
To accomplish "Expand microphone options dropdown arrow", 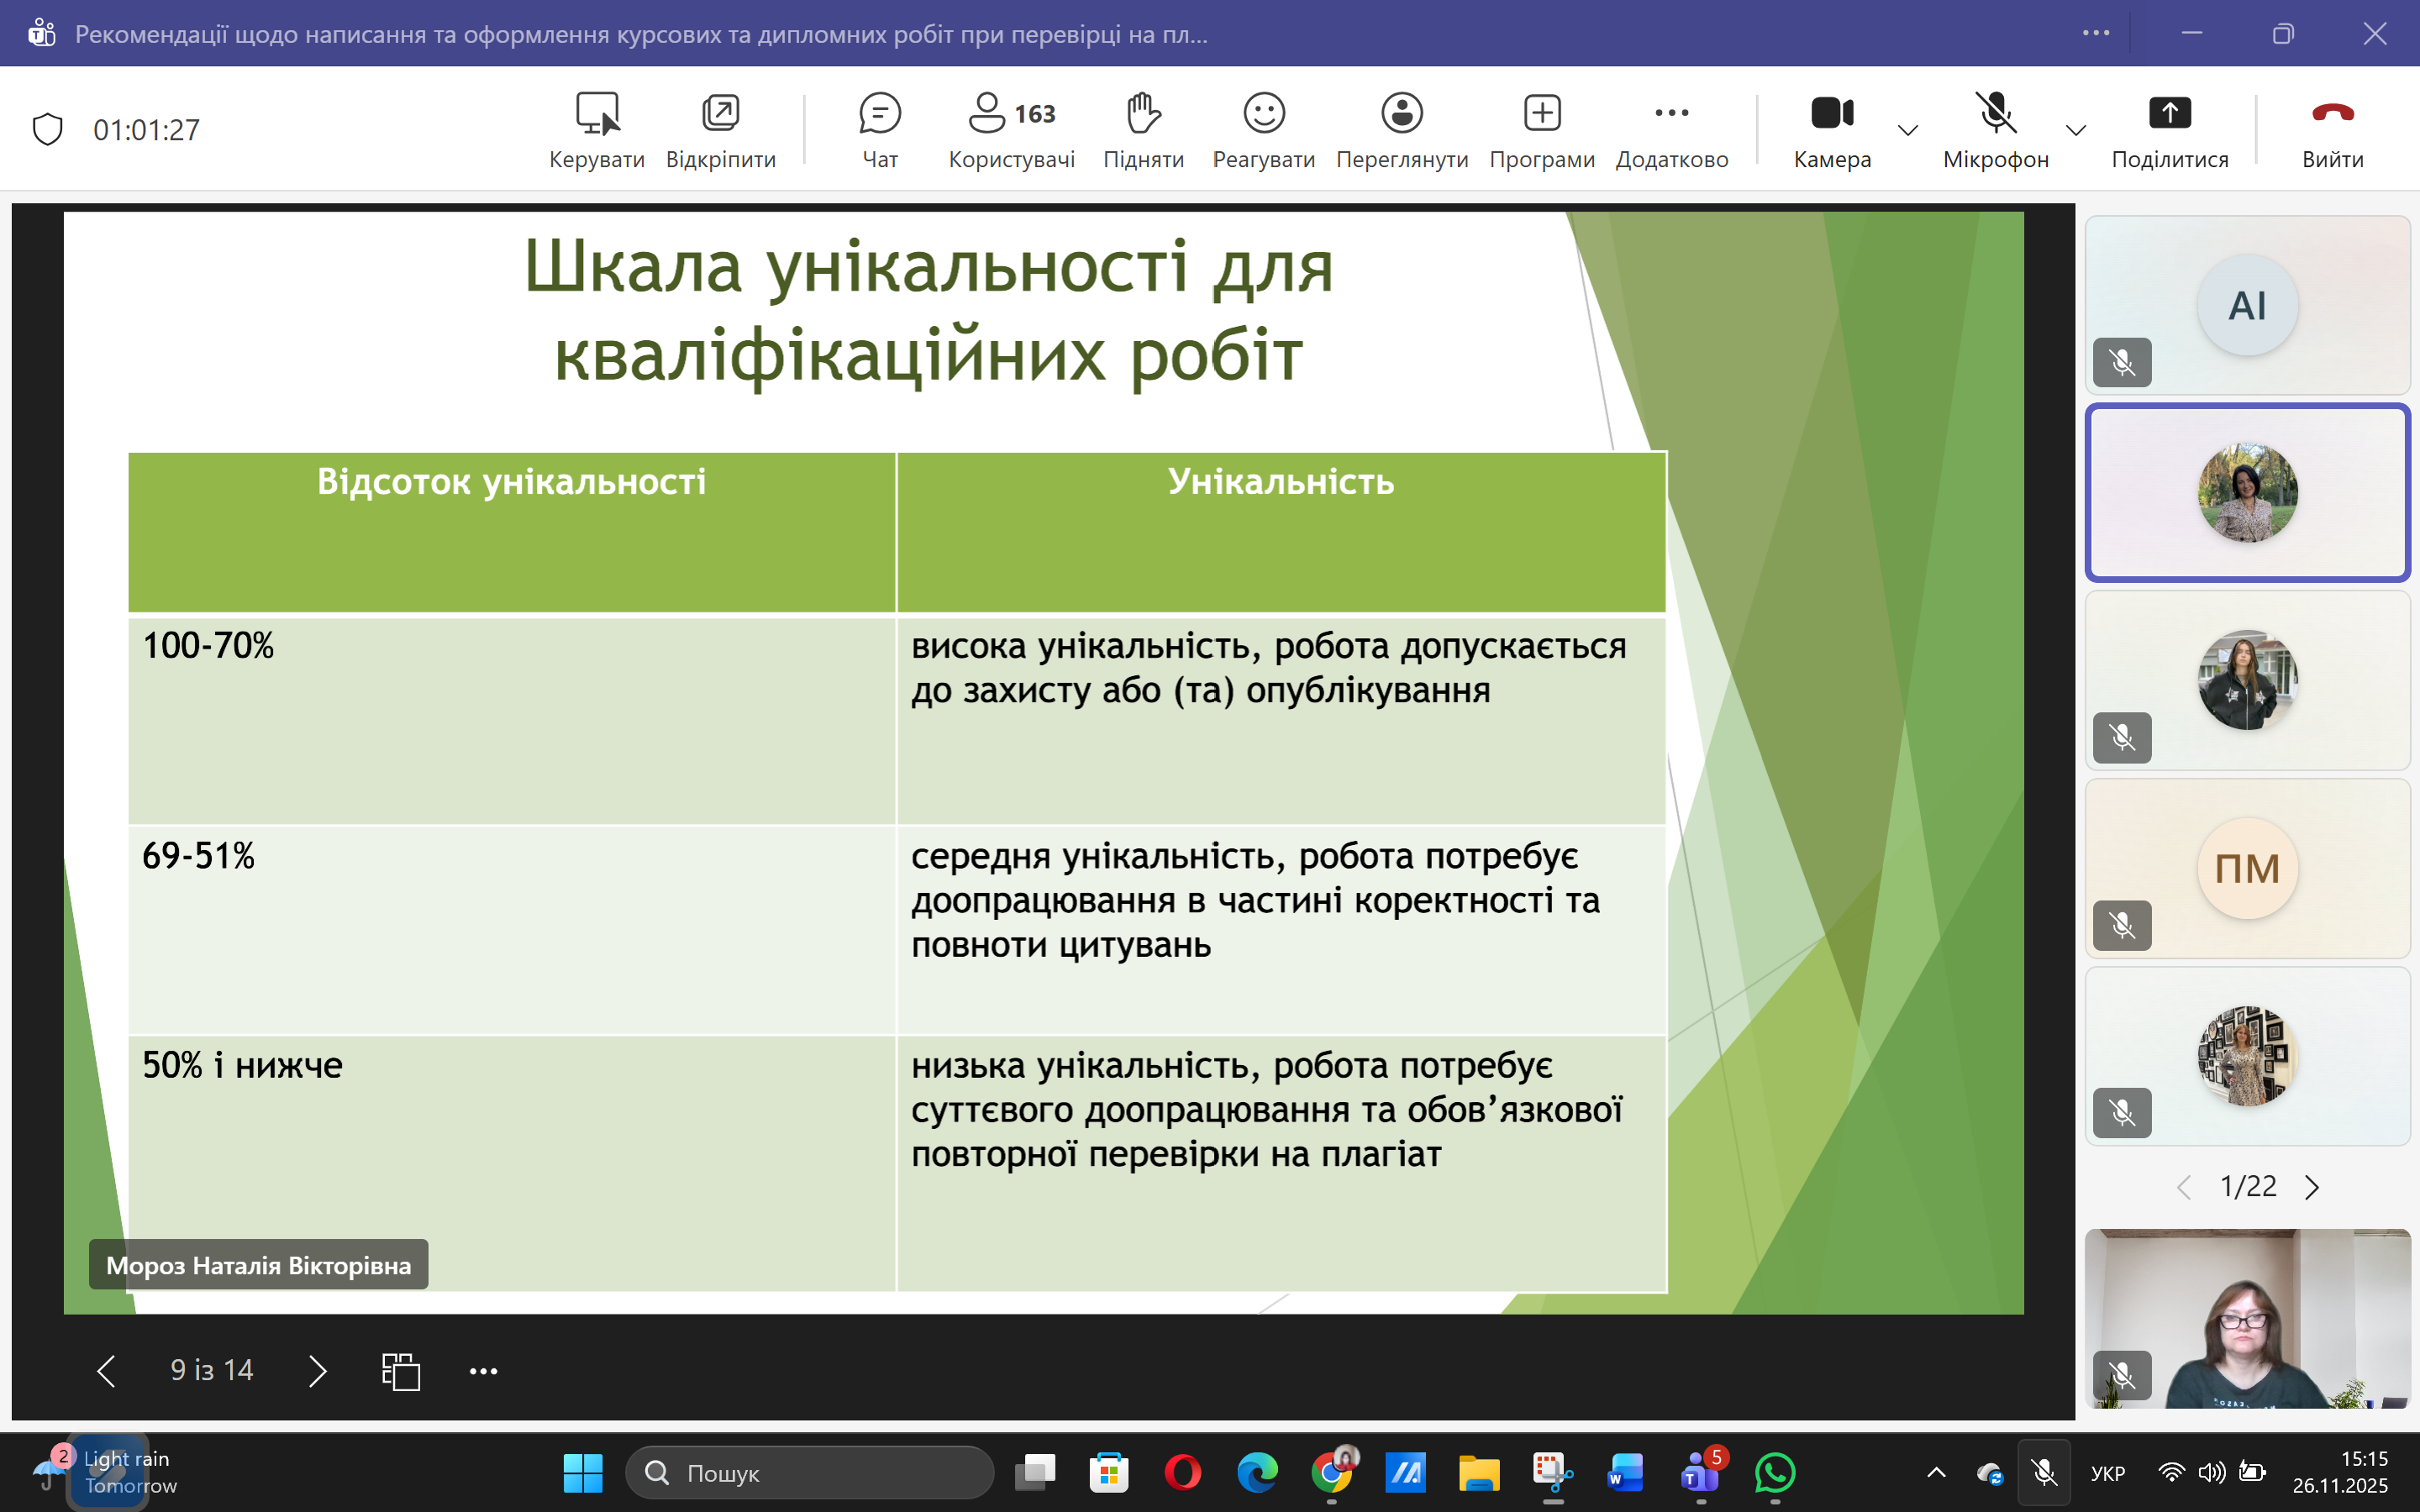I will click(x=2075, y=130).
